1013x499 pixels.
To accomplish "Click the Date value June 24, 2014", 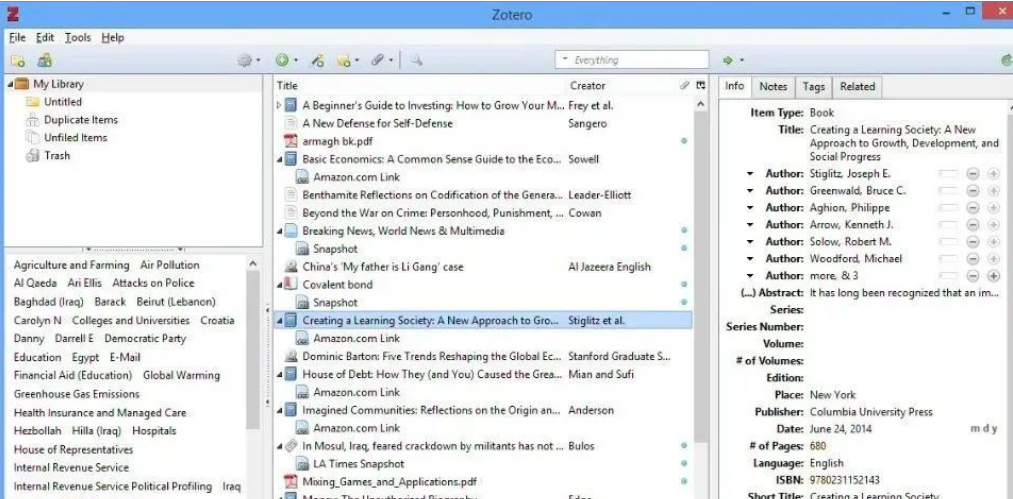I will point(841,429).
